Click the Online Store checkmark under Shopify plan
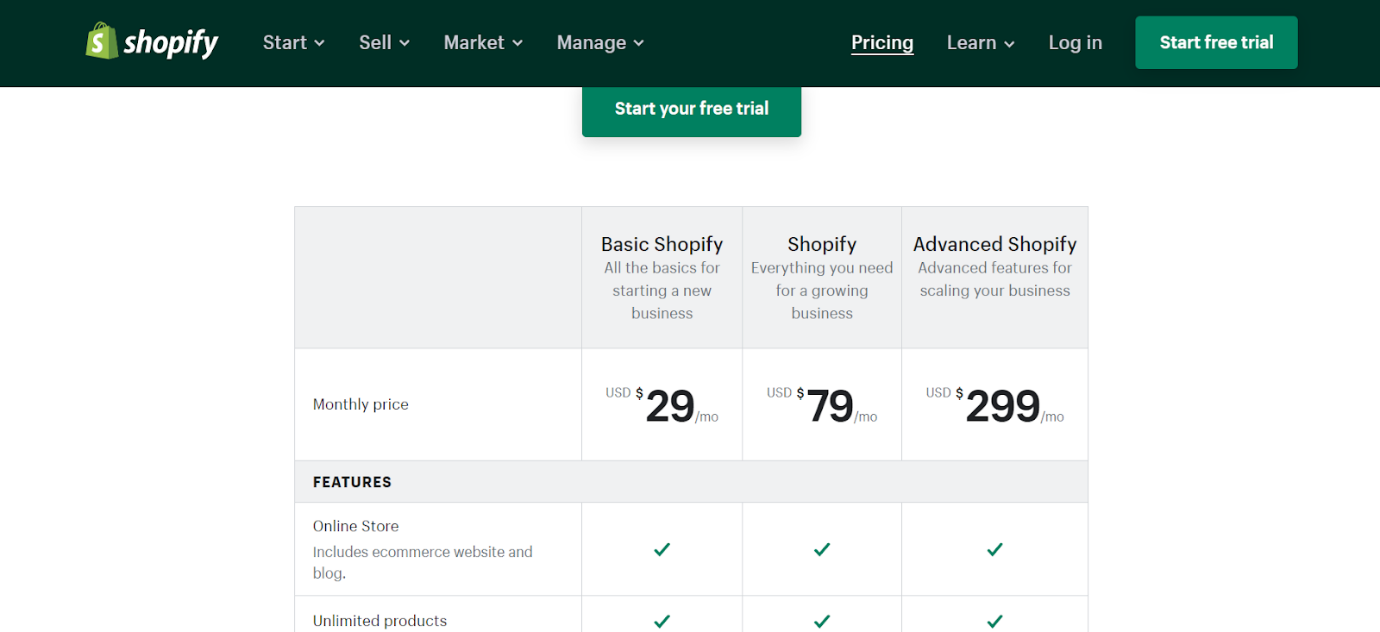The width and height of the screenshot is (1380, 632). click(x=822, y=549)
